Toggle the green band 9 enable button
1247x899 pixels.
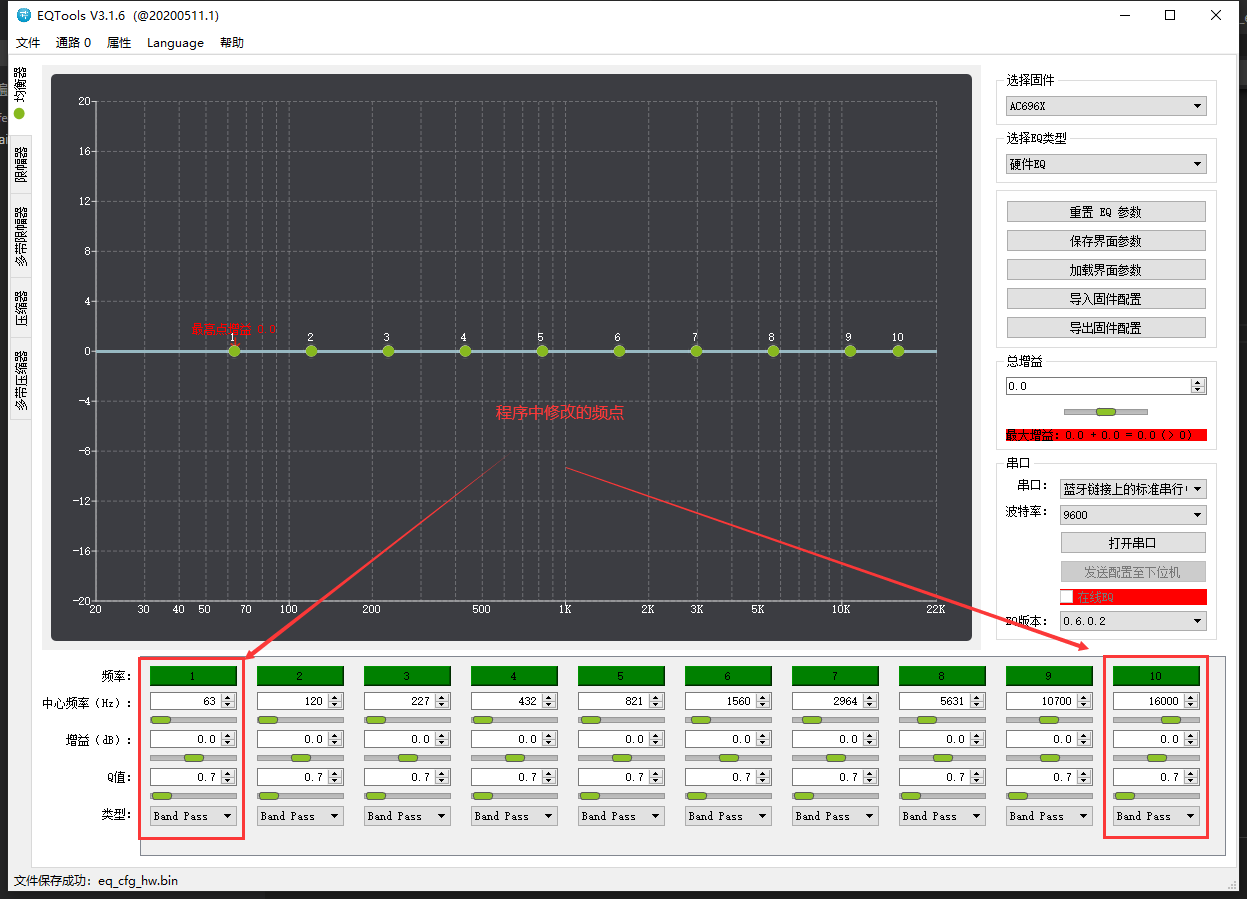pyautogui.click(x=1049, y=676)
